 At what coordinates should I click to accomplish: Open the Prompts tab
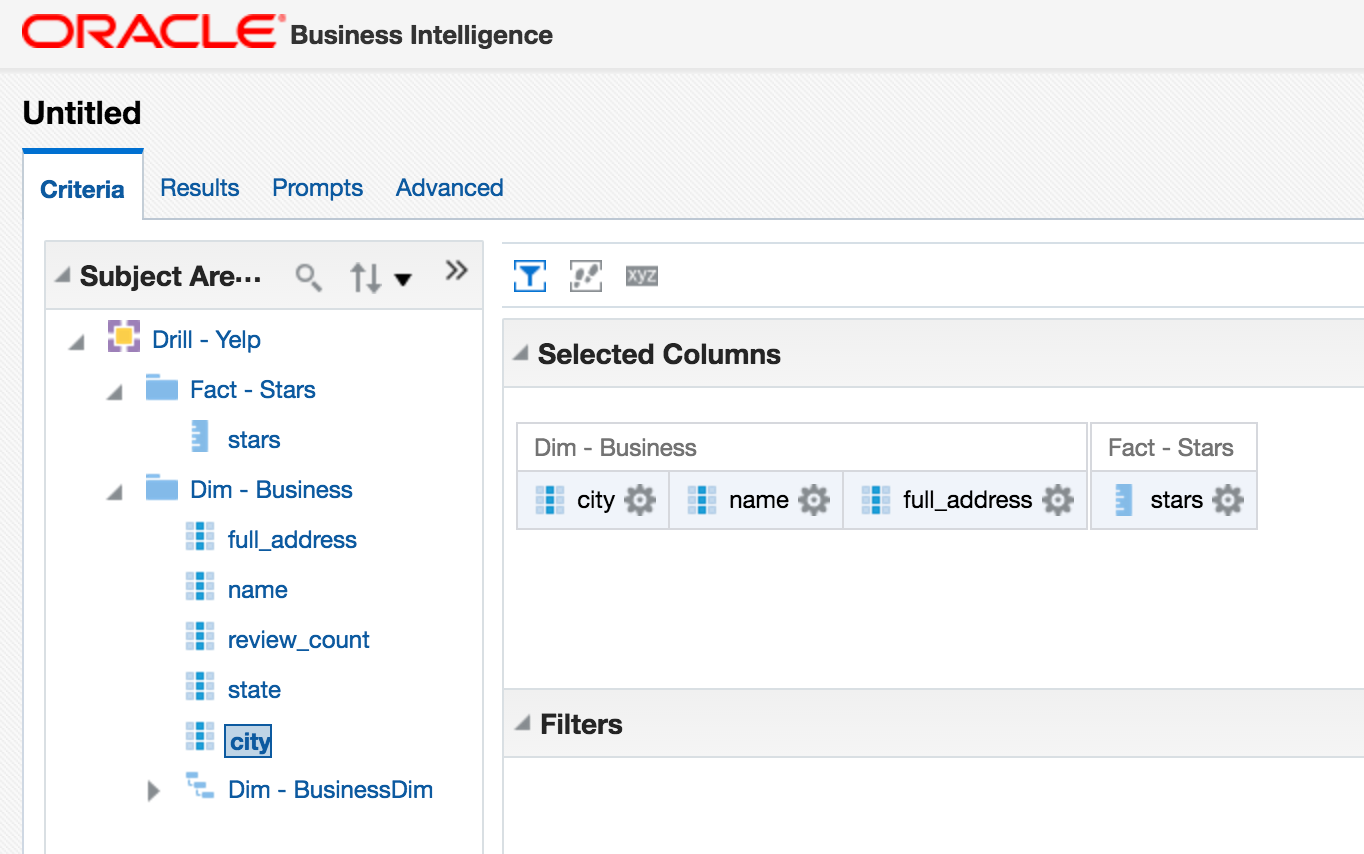click(317, 188)
